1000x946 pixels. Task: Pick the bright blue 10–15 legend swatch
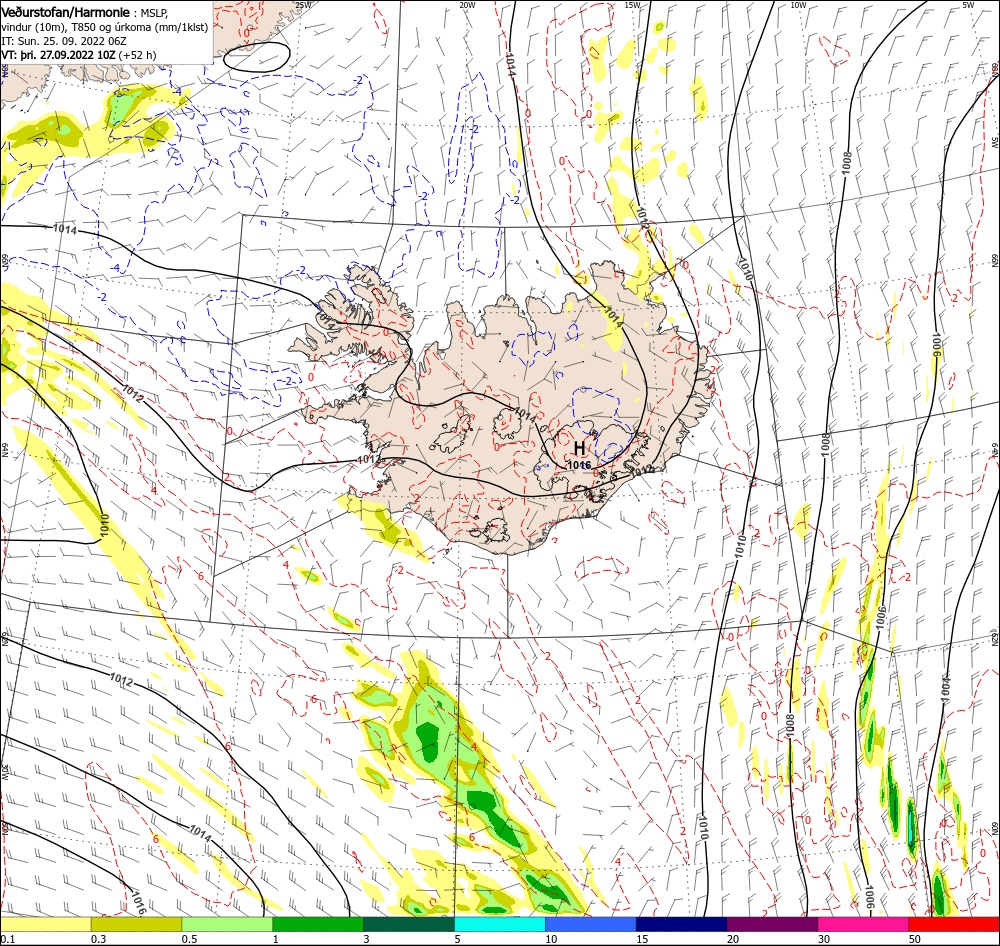click(x=591, y=924)
